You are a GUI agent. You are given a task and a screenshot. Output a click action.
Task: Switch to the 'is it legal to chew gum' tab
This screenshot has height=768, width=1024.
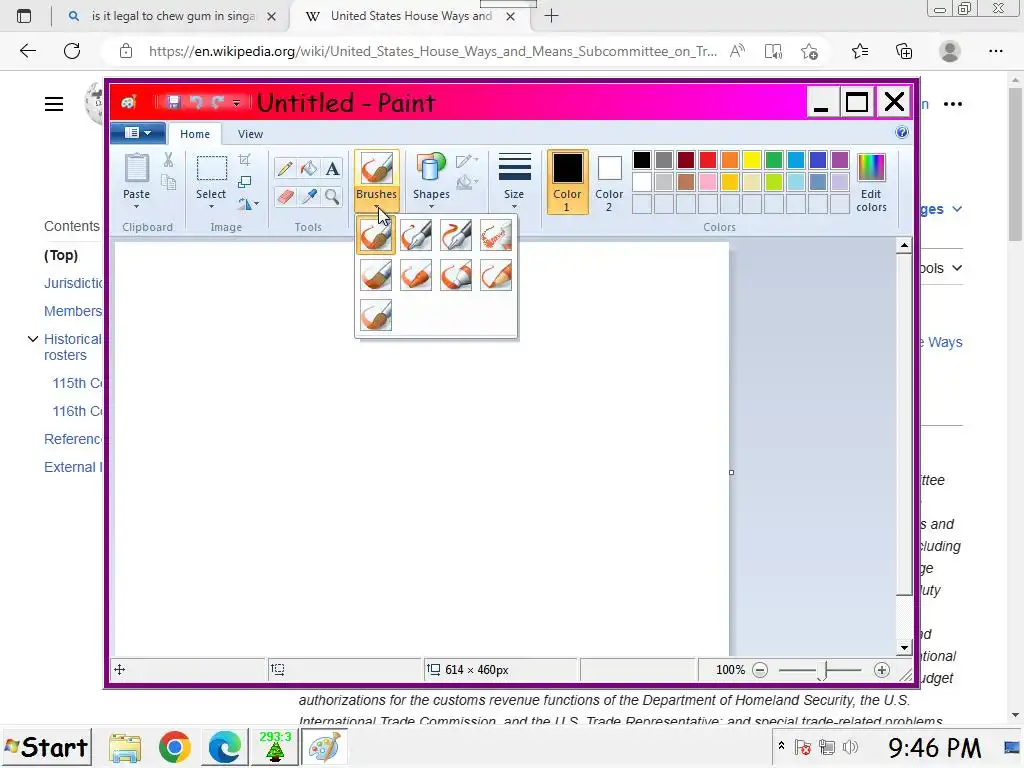click(173, 16)
